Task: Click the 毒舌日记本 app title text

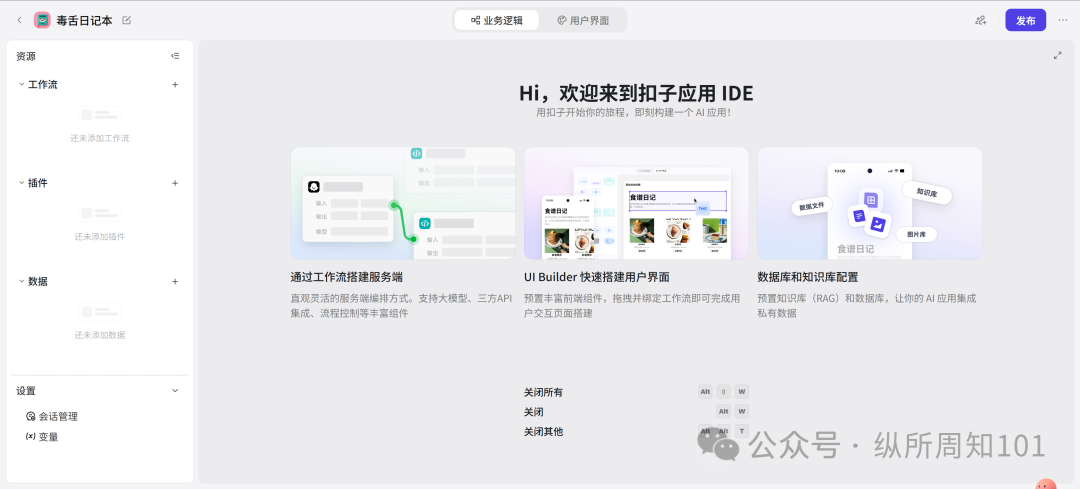Action: [x=84, y=21]
